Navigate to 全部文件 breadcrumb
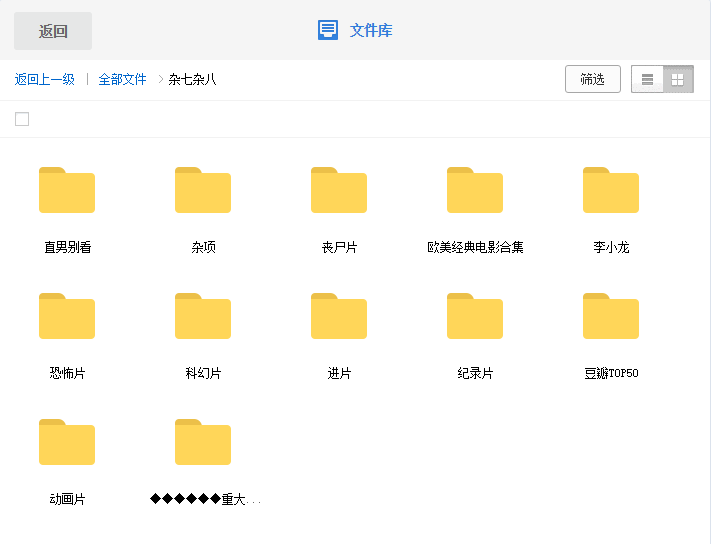This screenshot has width=711, height=544. tap(122, 79)
